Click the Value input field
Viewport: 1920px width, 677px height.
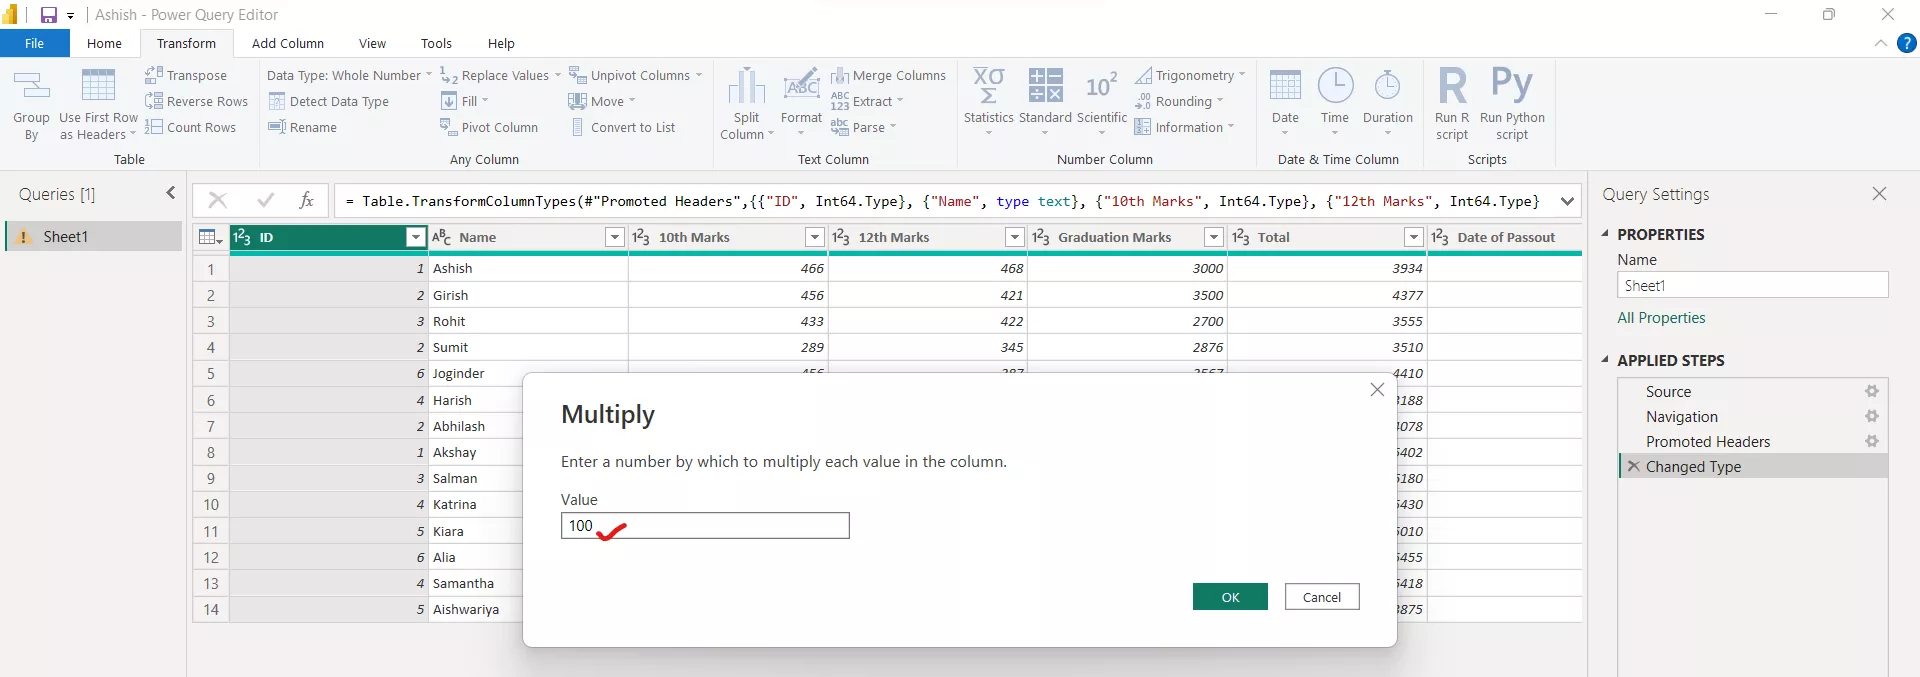(705, 525)
